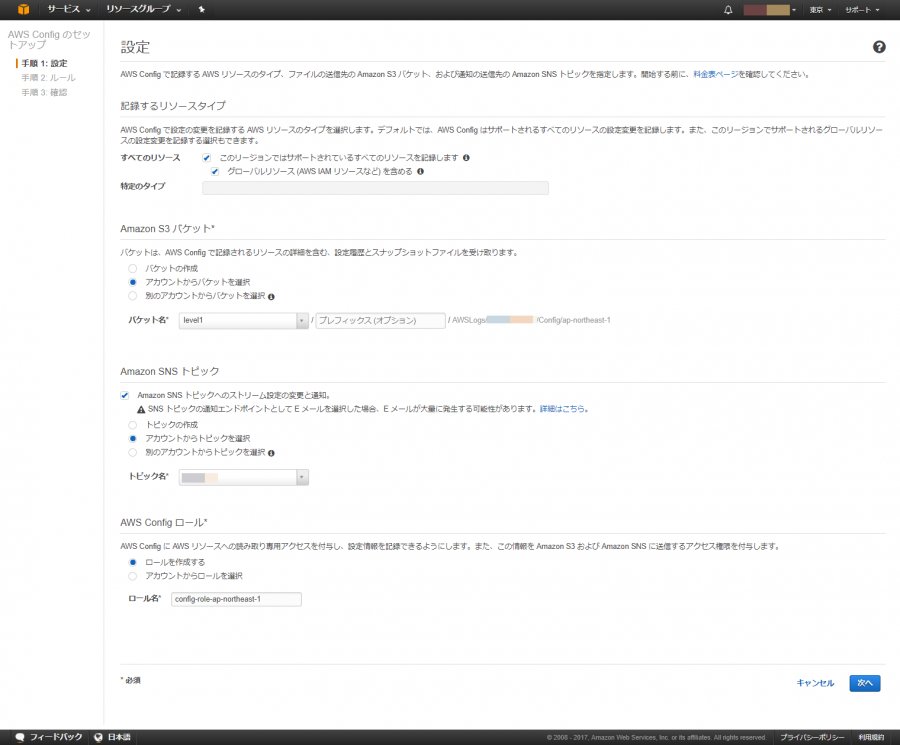
Task: Go to 手順 3: 確認 step
Action: click(x=44, y=92)
